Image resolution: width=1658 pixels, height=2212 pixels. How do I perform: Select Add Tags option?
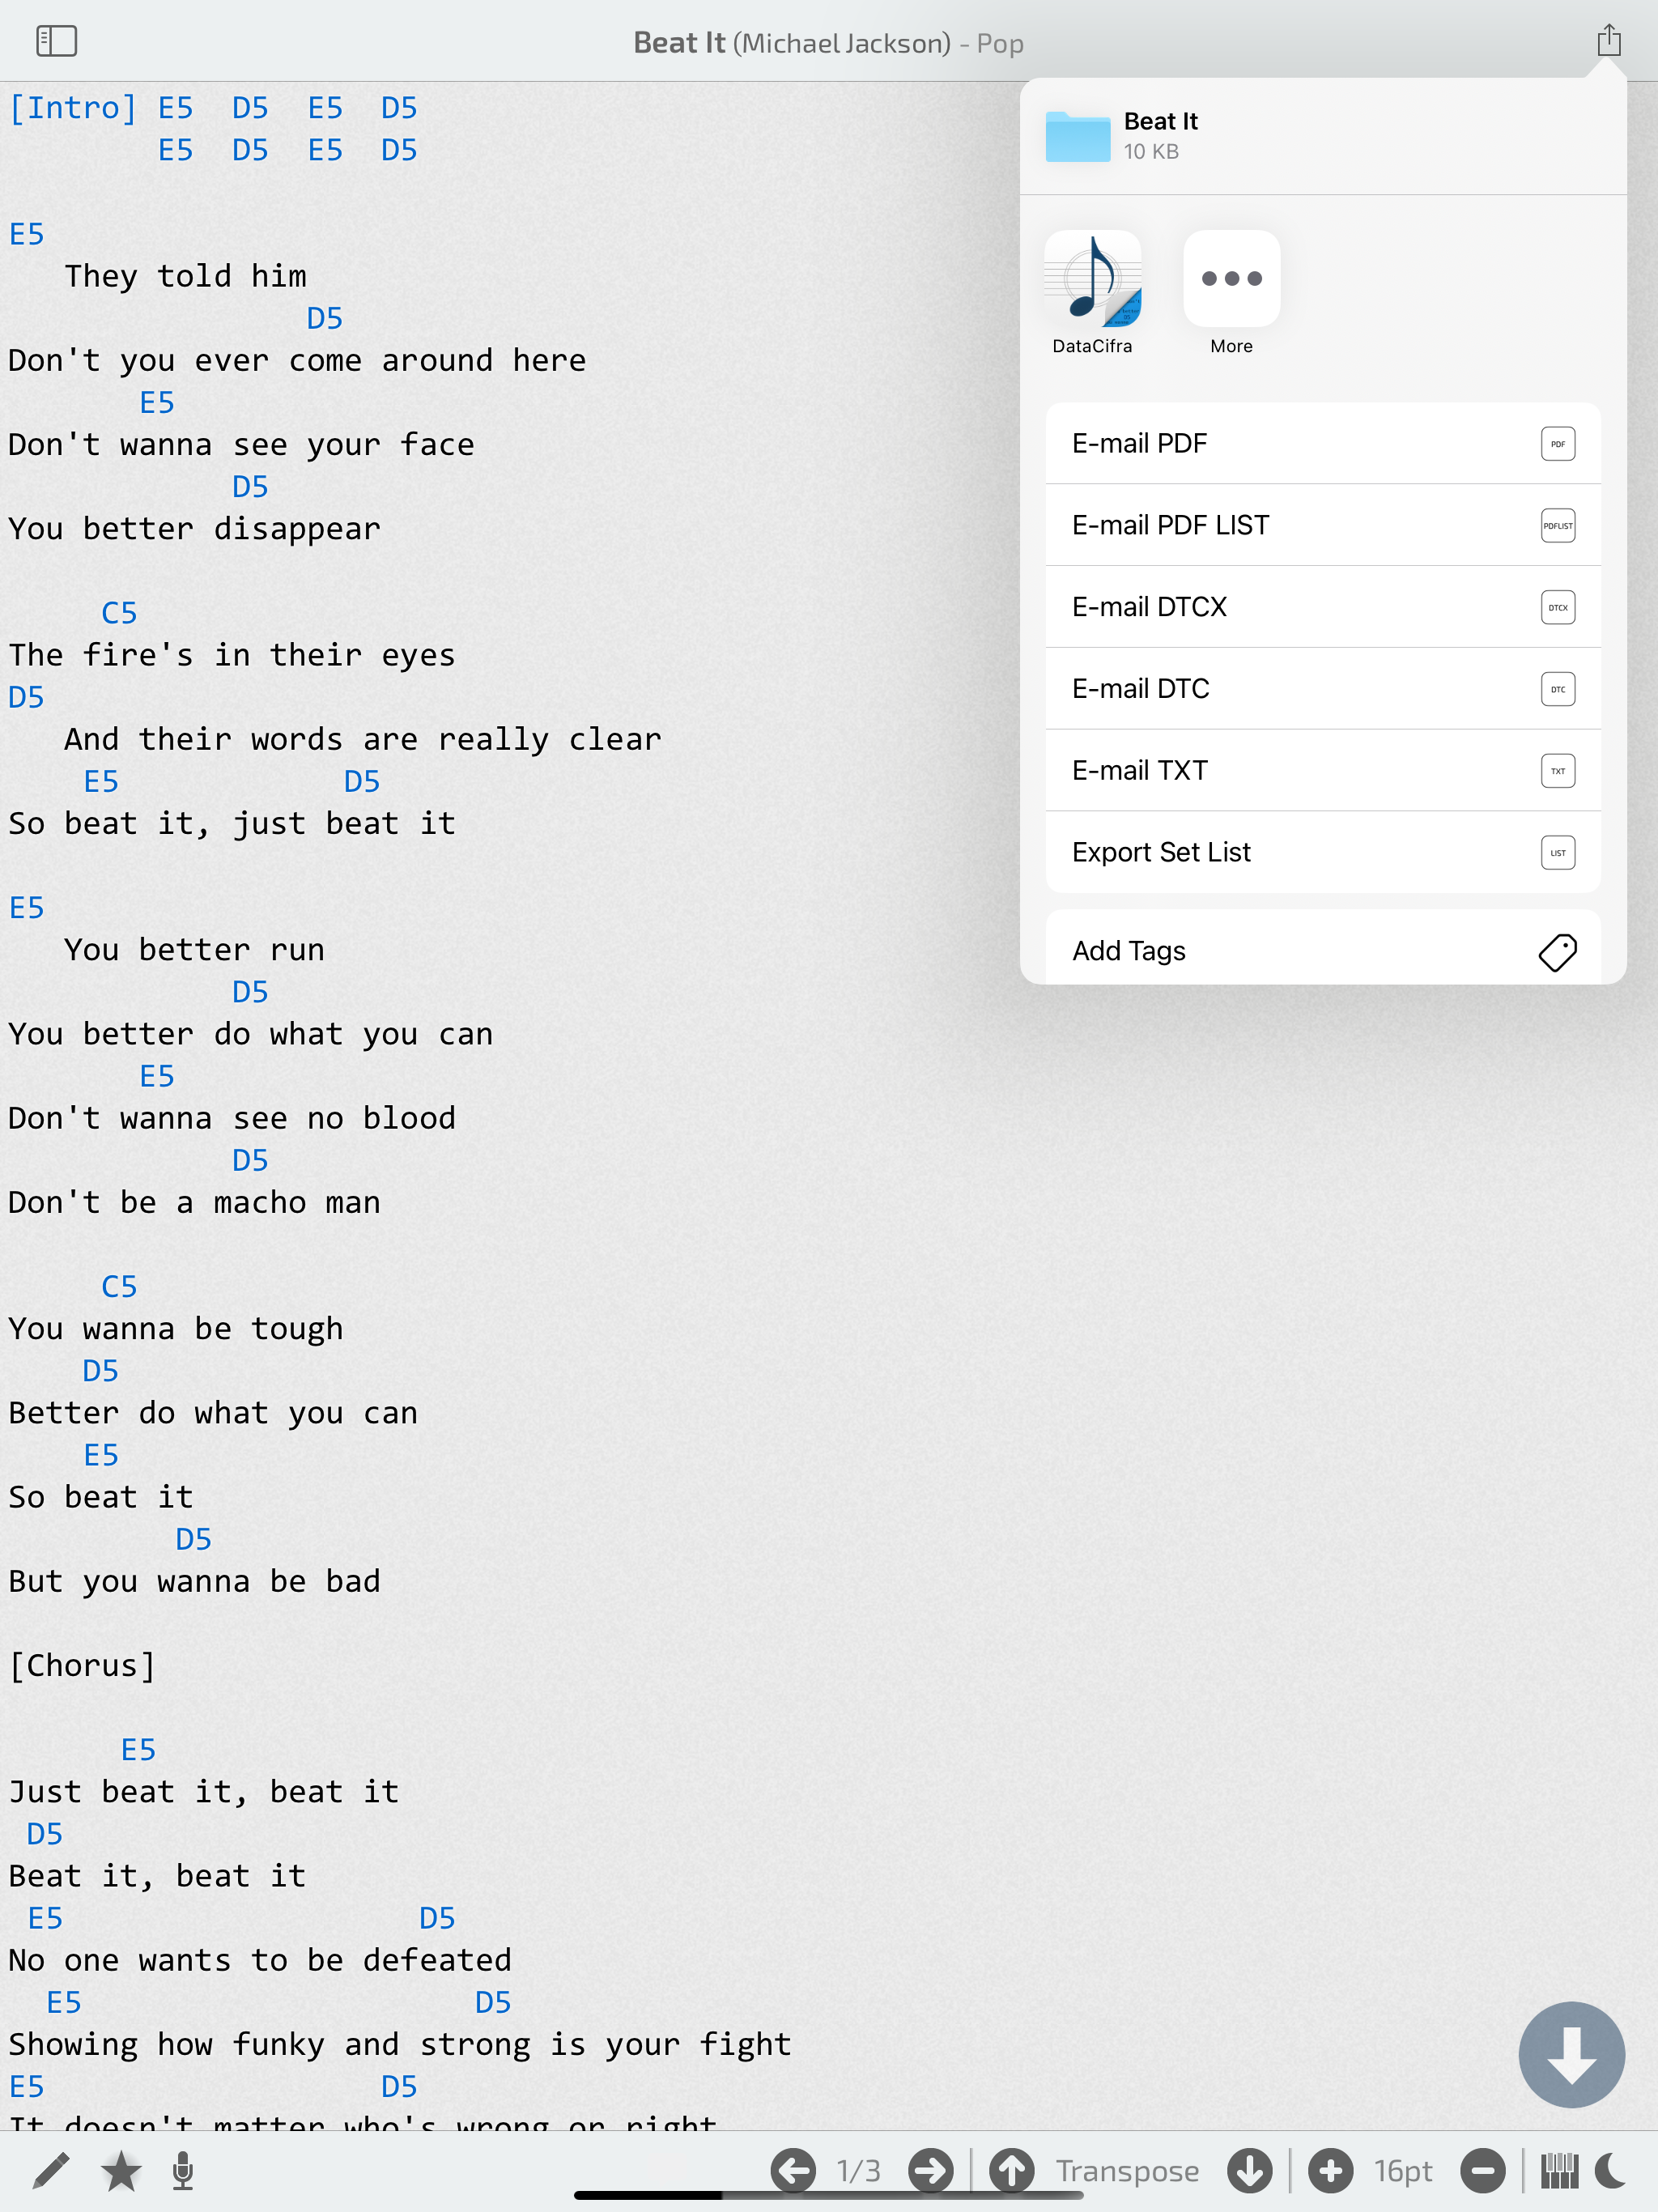point(1322,950)
